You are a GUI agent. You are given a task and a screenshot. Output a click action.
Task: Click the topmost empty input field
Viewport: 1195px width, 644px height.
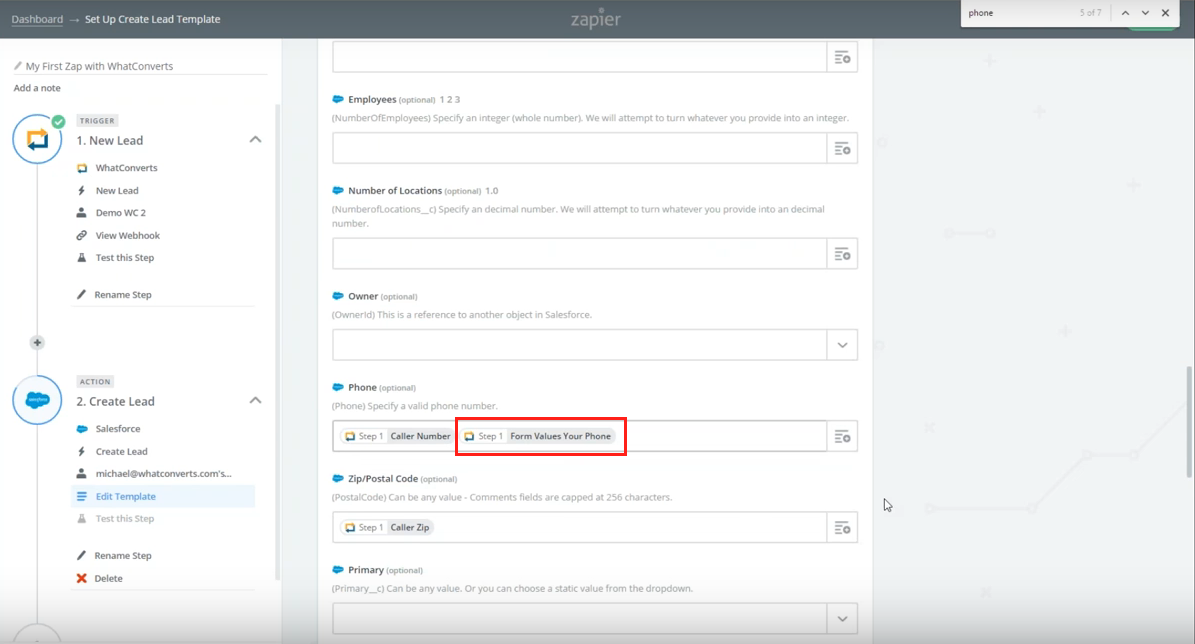579,57
